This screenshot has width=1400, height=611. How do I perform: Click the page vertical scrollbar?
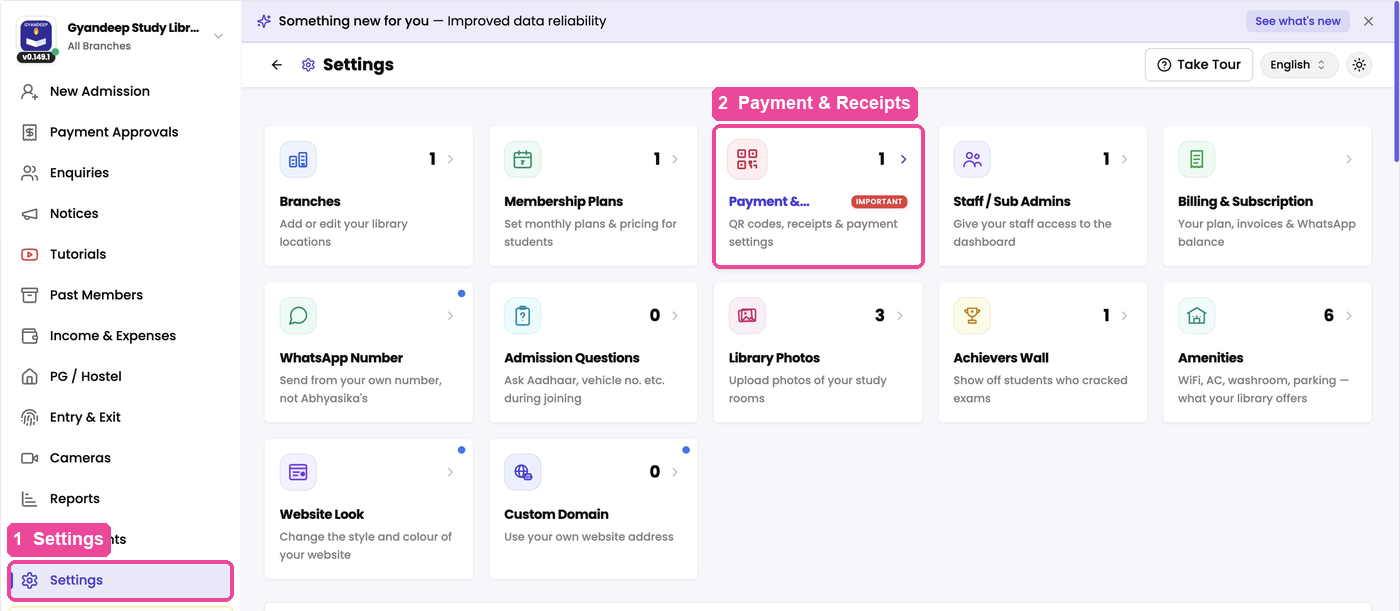(x=1396, y=80)
